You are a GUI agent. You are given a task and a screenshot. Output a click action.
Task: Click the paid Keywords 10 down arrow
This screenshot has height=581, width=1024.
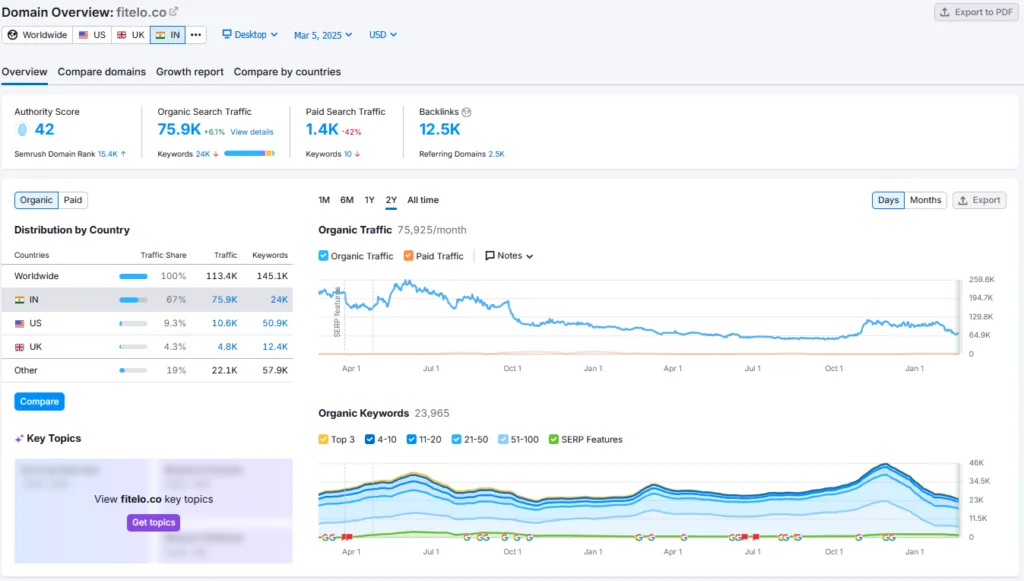357,154
